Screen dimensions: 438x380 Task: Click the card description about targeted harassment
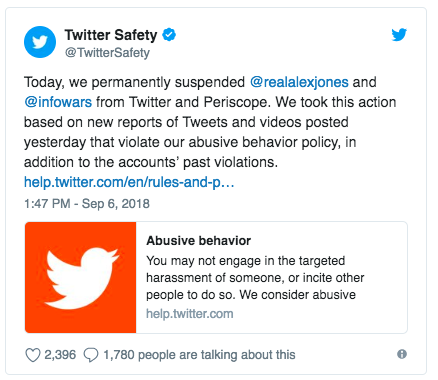tap(255, 278)
